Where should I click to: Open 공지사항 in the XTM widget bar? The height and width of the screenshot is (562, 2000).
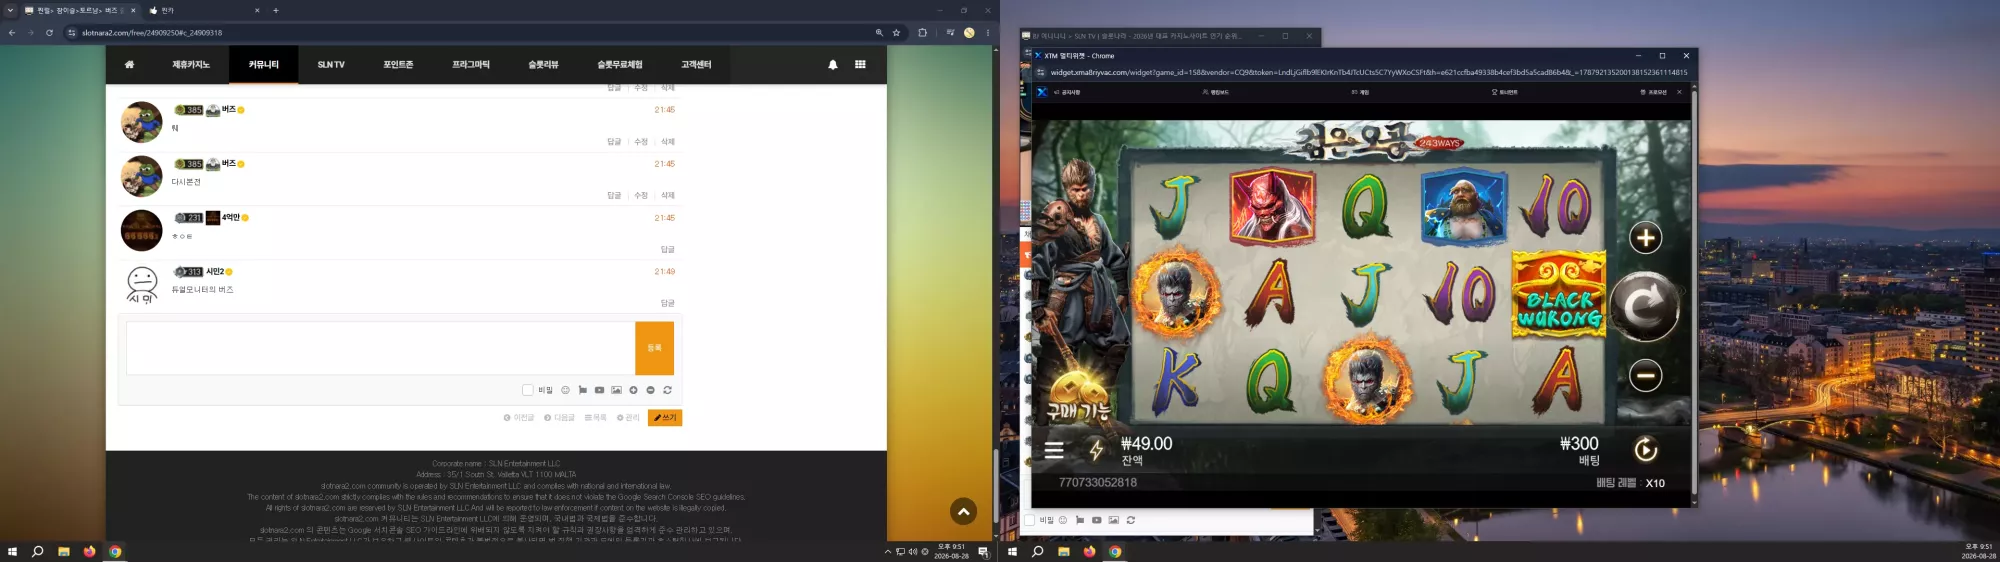point(1067,92)
